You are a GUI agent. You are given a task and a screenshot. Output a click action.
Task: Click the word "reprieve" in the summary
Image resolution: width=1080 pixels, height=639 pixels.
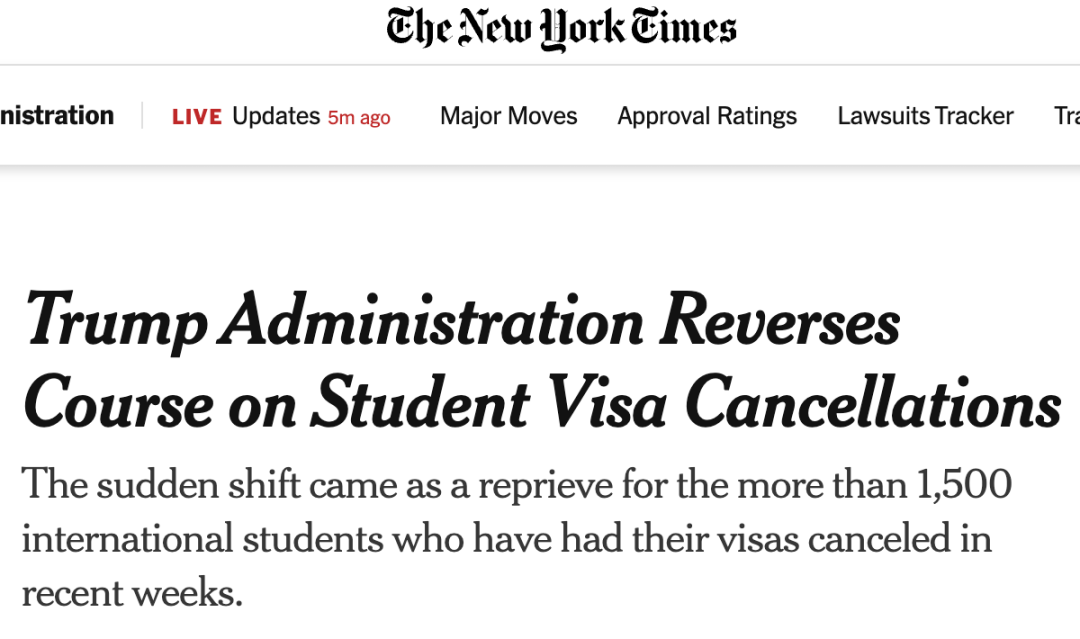tap(545, 485)
